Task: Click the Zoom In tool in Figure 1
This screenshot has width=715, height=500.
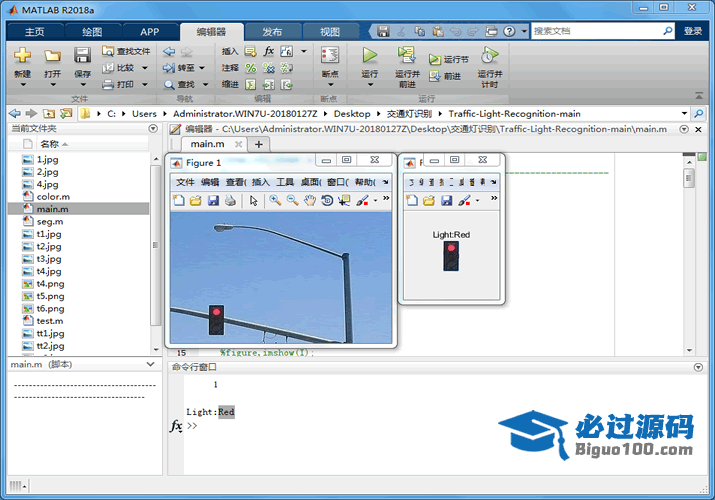Action: click(275, 201)
